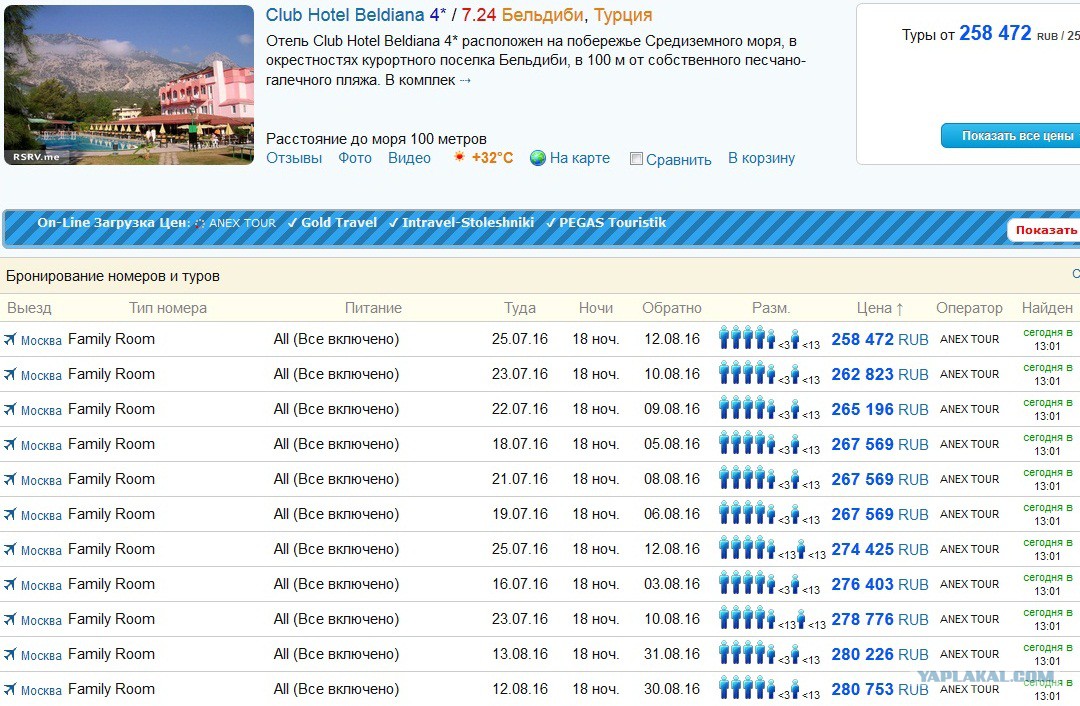Image resolution: width=1080 pixels, height=706 pixels.
Task: Click the globe map icon
Action: [x=537, y=158]
